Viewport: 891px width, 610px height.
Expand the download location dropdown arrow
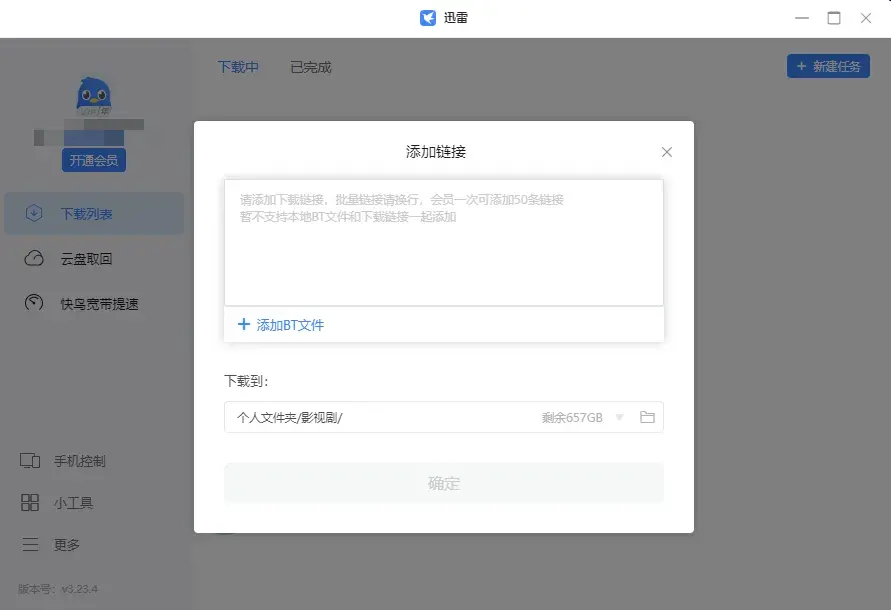point(620,417)
